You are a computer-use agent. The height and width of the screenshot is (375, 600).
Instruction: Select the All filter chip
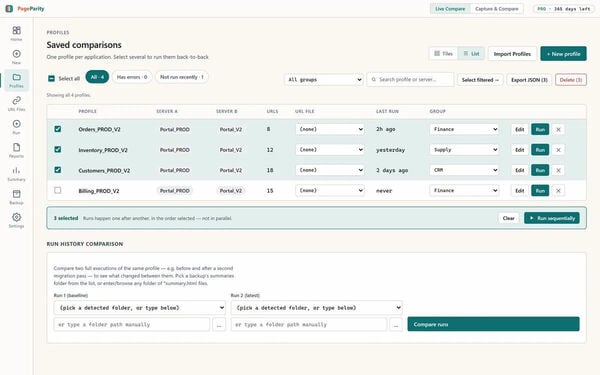97,77
